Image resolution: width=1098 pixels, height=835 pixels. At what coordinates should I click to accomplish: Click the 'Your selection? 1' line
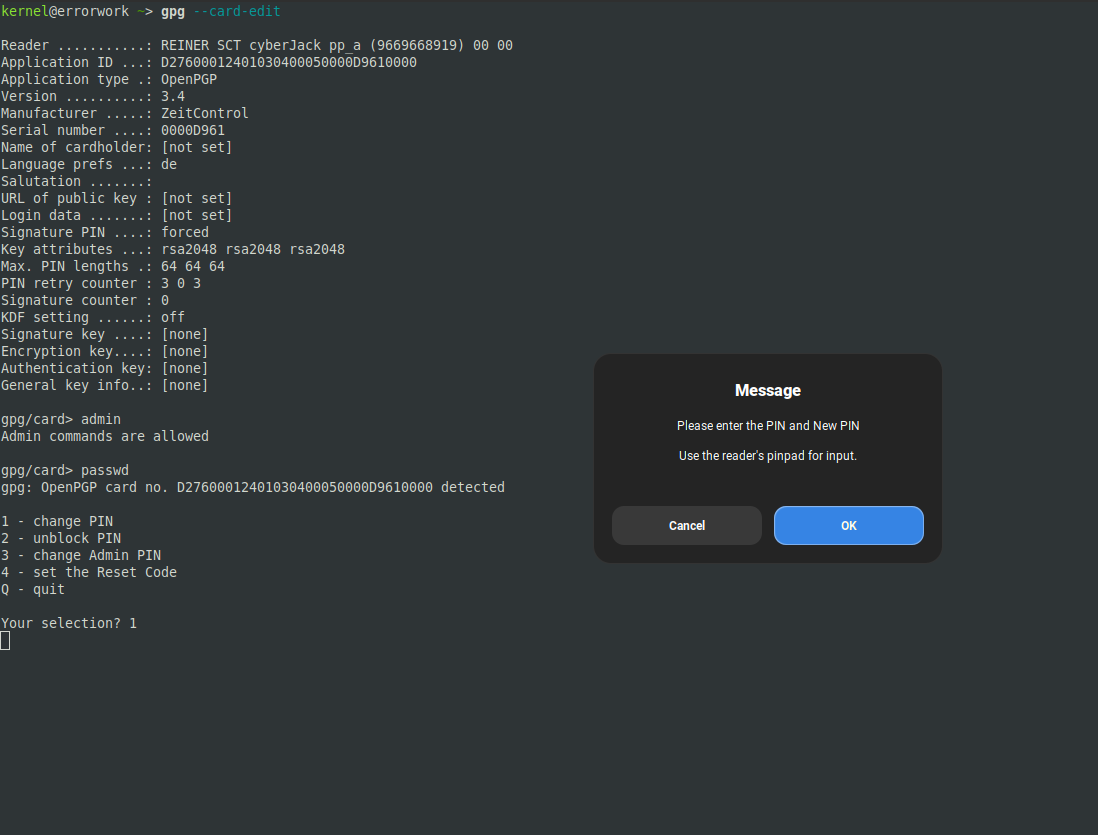(69, 623)
